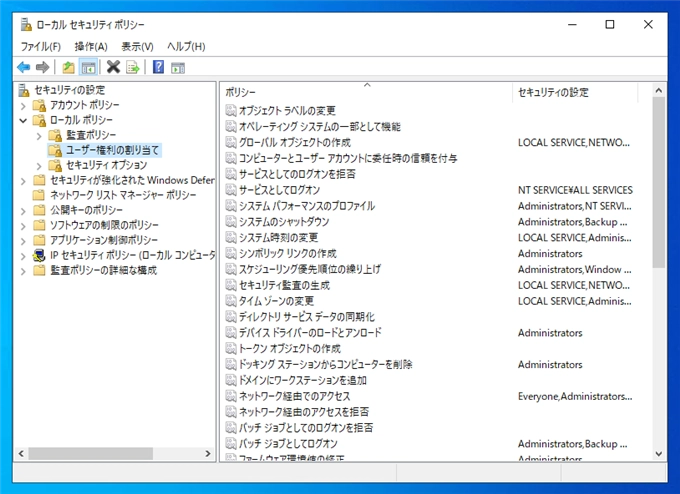The height and width of the screenshot is (494, 680).
Task: Click policy icon beside ネットワーク経由でのアクセス
Action: tap(231, 396)
